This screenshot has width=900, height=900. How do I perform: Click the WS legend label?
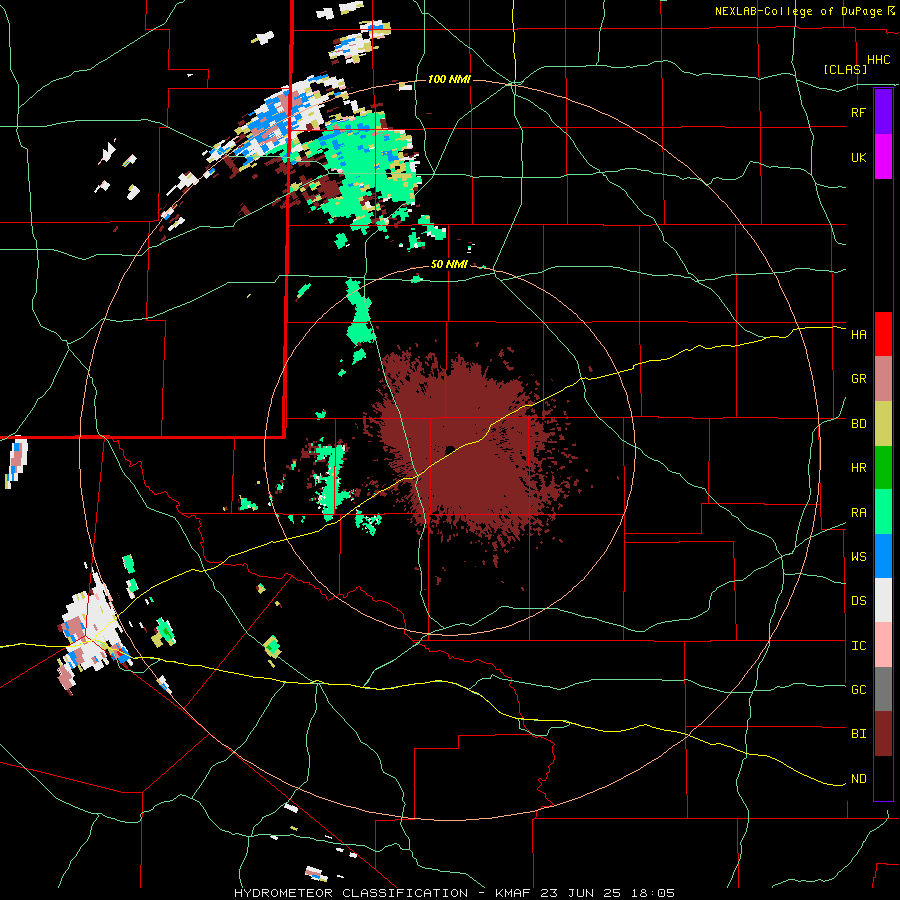point(858,557)
